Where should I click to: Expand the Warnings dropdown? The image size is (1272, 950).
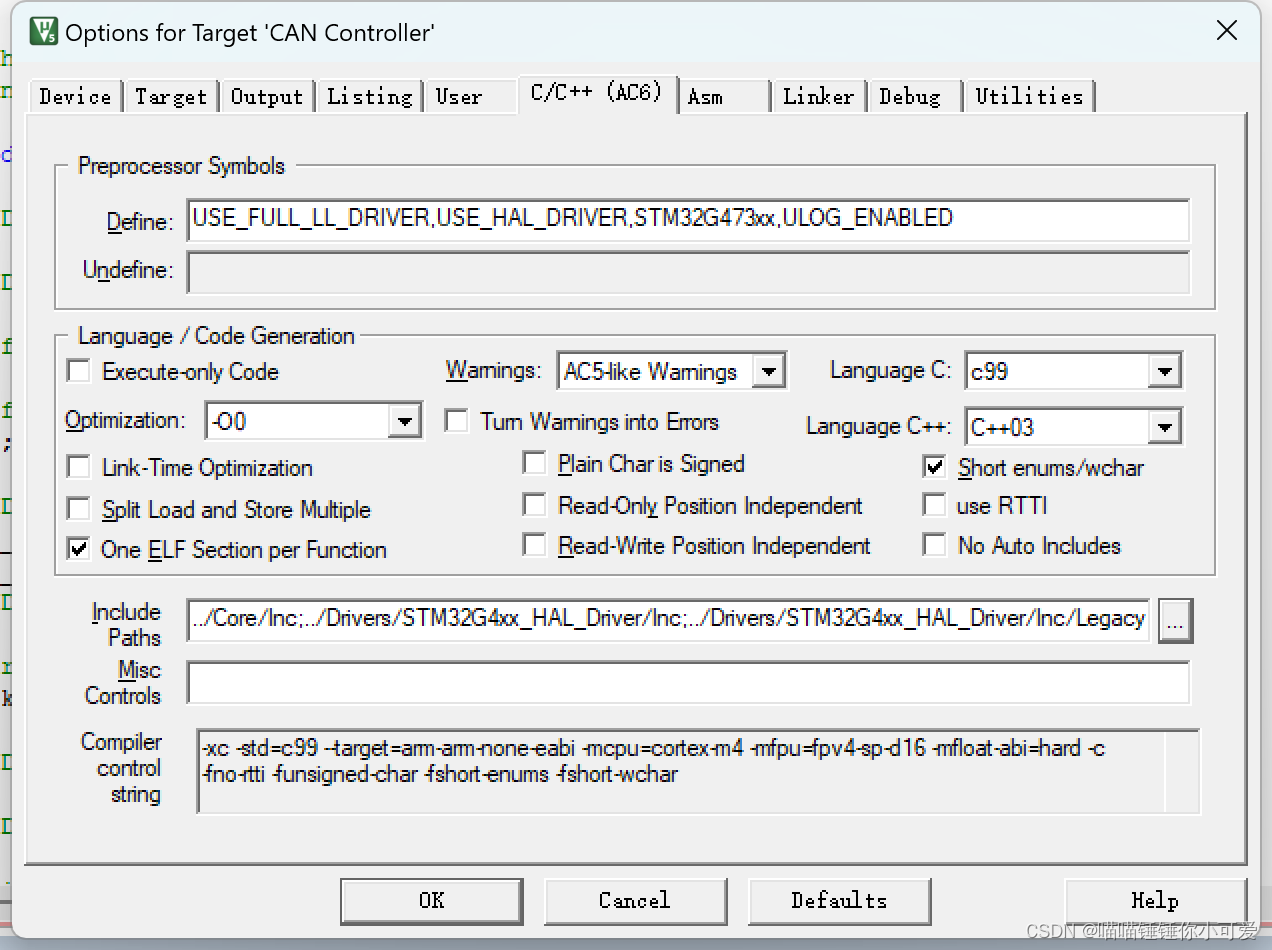click(x=767, y=371)
